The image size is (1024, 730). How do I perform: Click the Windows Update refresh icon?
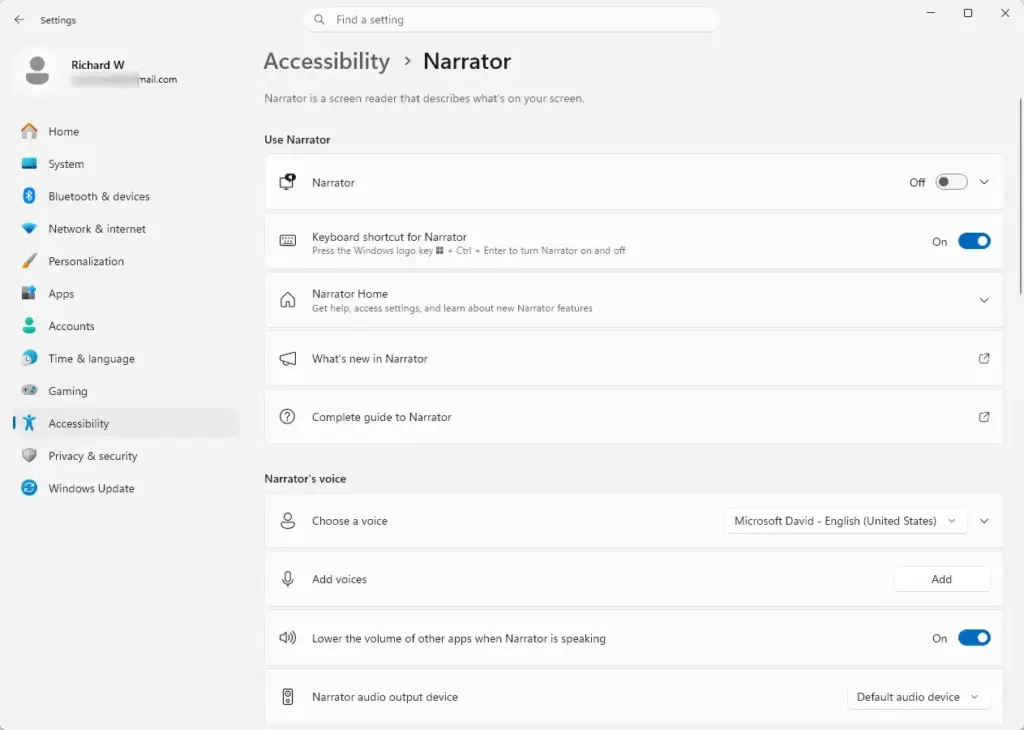click(x=29, y=488)
